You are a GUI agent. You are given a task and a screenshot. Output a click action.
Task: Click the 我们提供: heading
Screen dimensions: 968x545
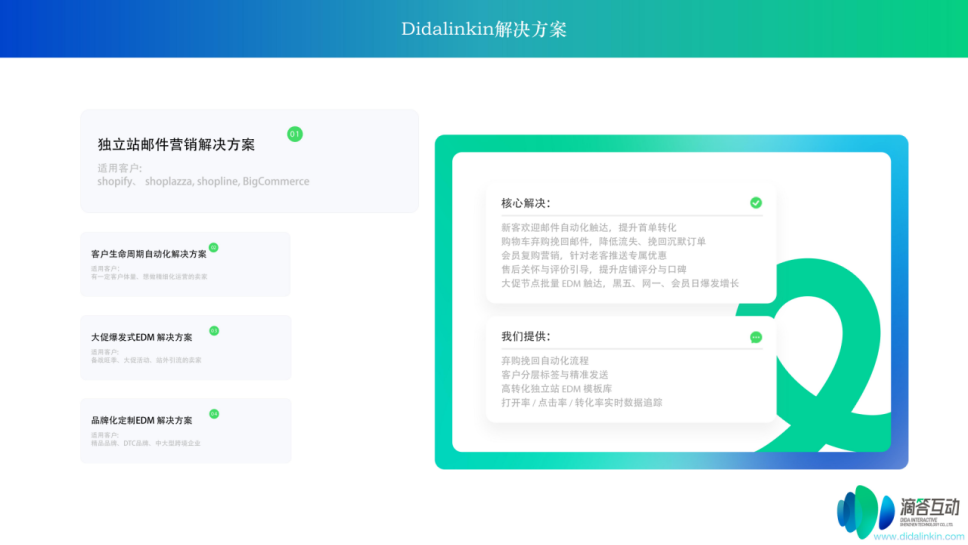[525, 336]
